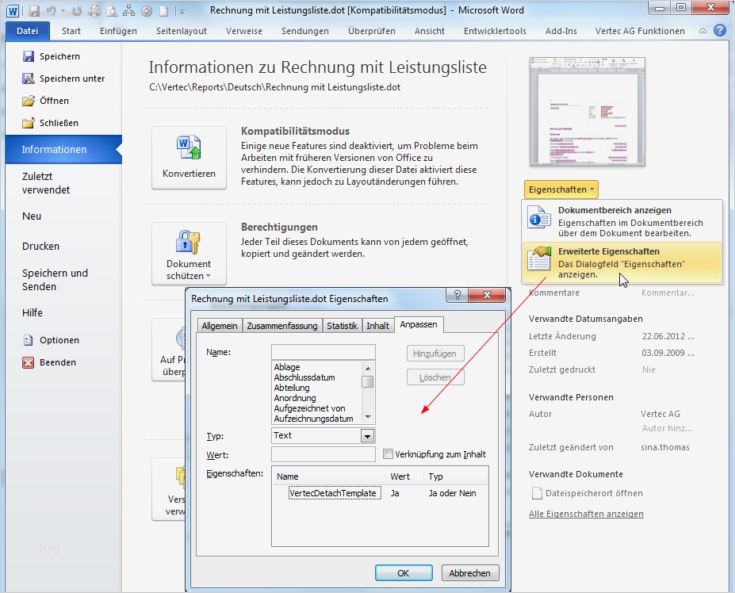This screenshot has height=593, width=735.
Task: Click Alle Eigenschaften anzeigen link
Action: (x=586, y=514)
